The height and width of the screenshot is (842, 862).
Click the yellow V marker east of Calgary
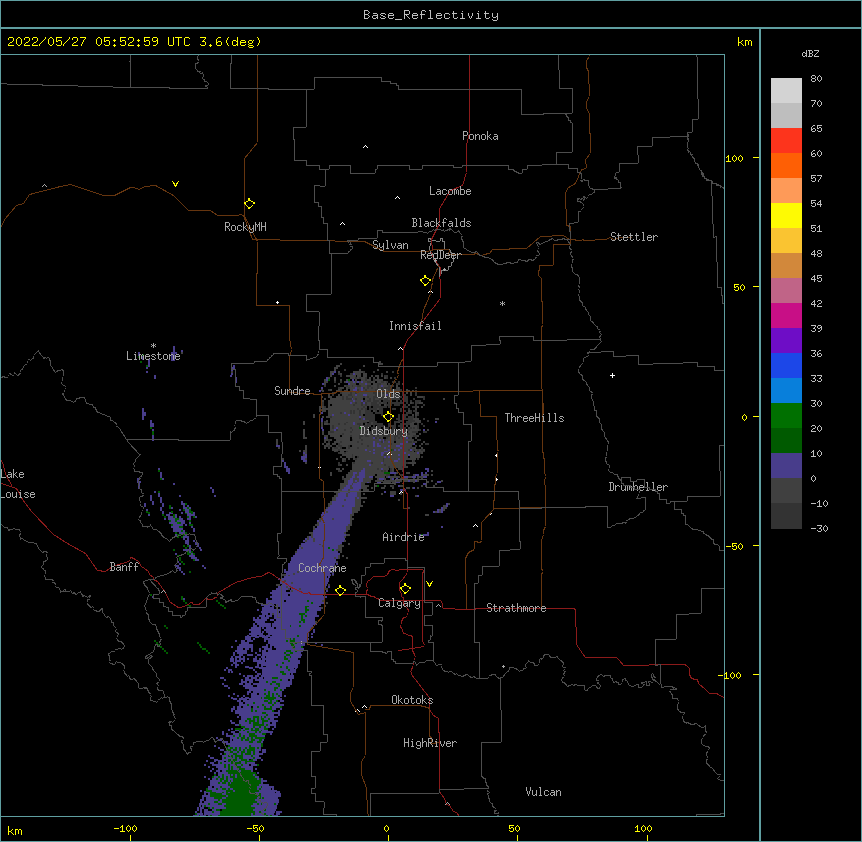click(x=429, y=584)
